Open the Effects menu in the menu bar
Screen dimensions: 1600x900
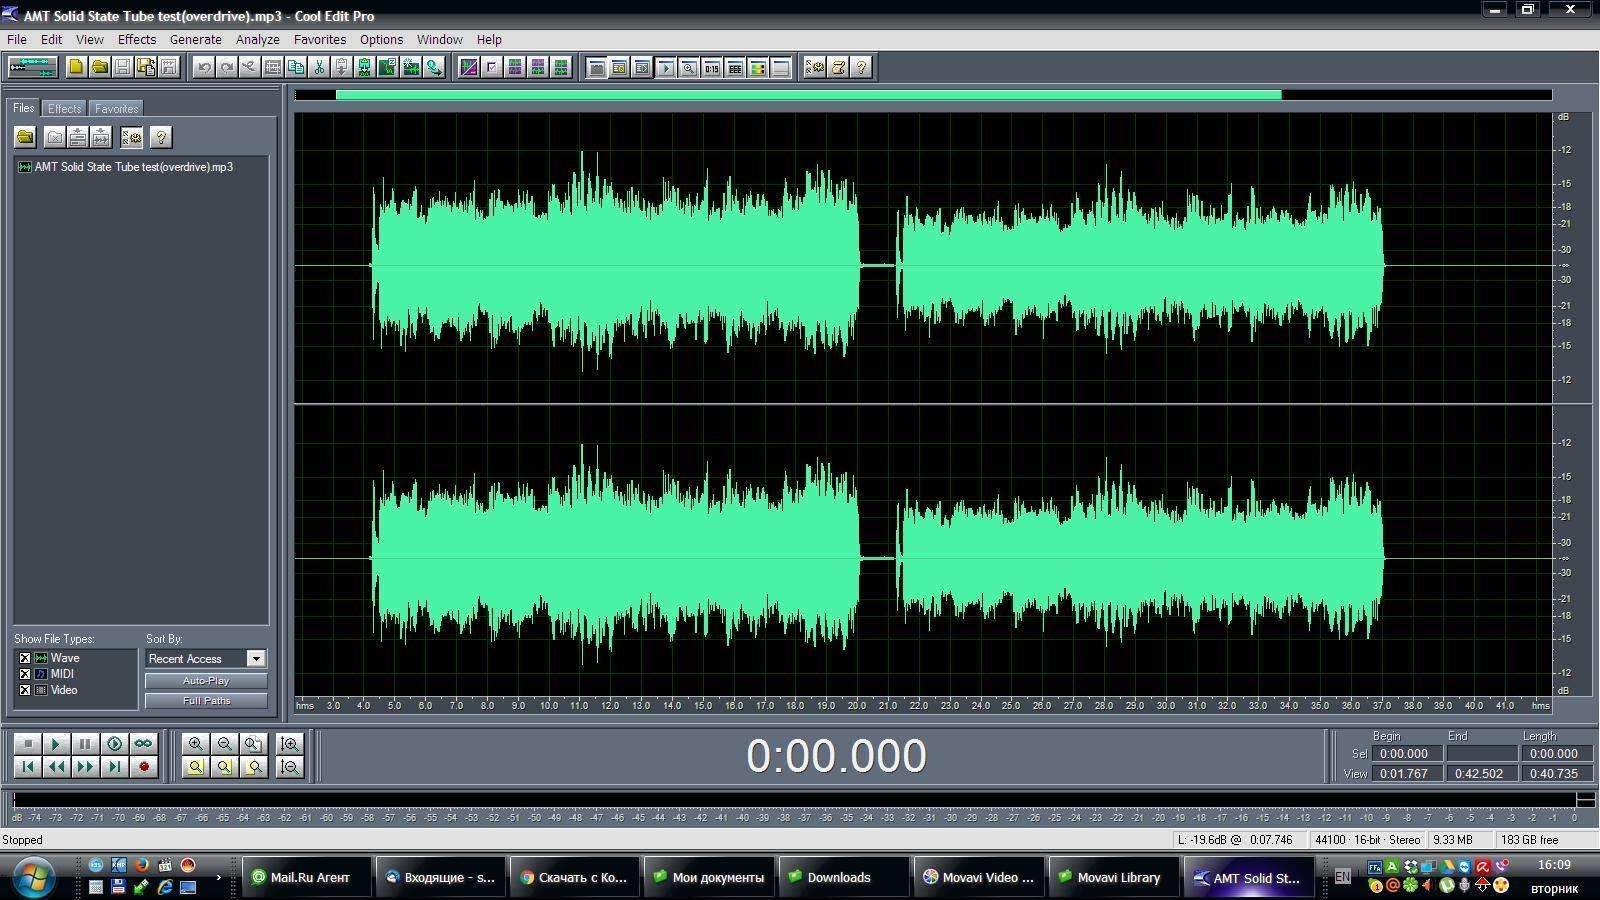coord(136,40)
